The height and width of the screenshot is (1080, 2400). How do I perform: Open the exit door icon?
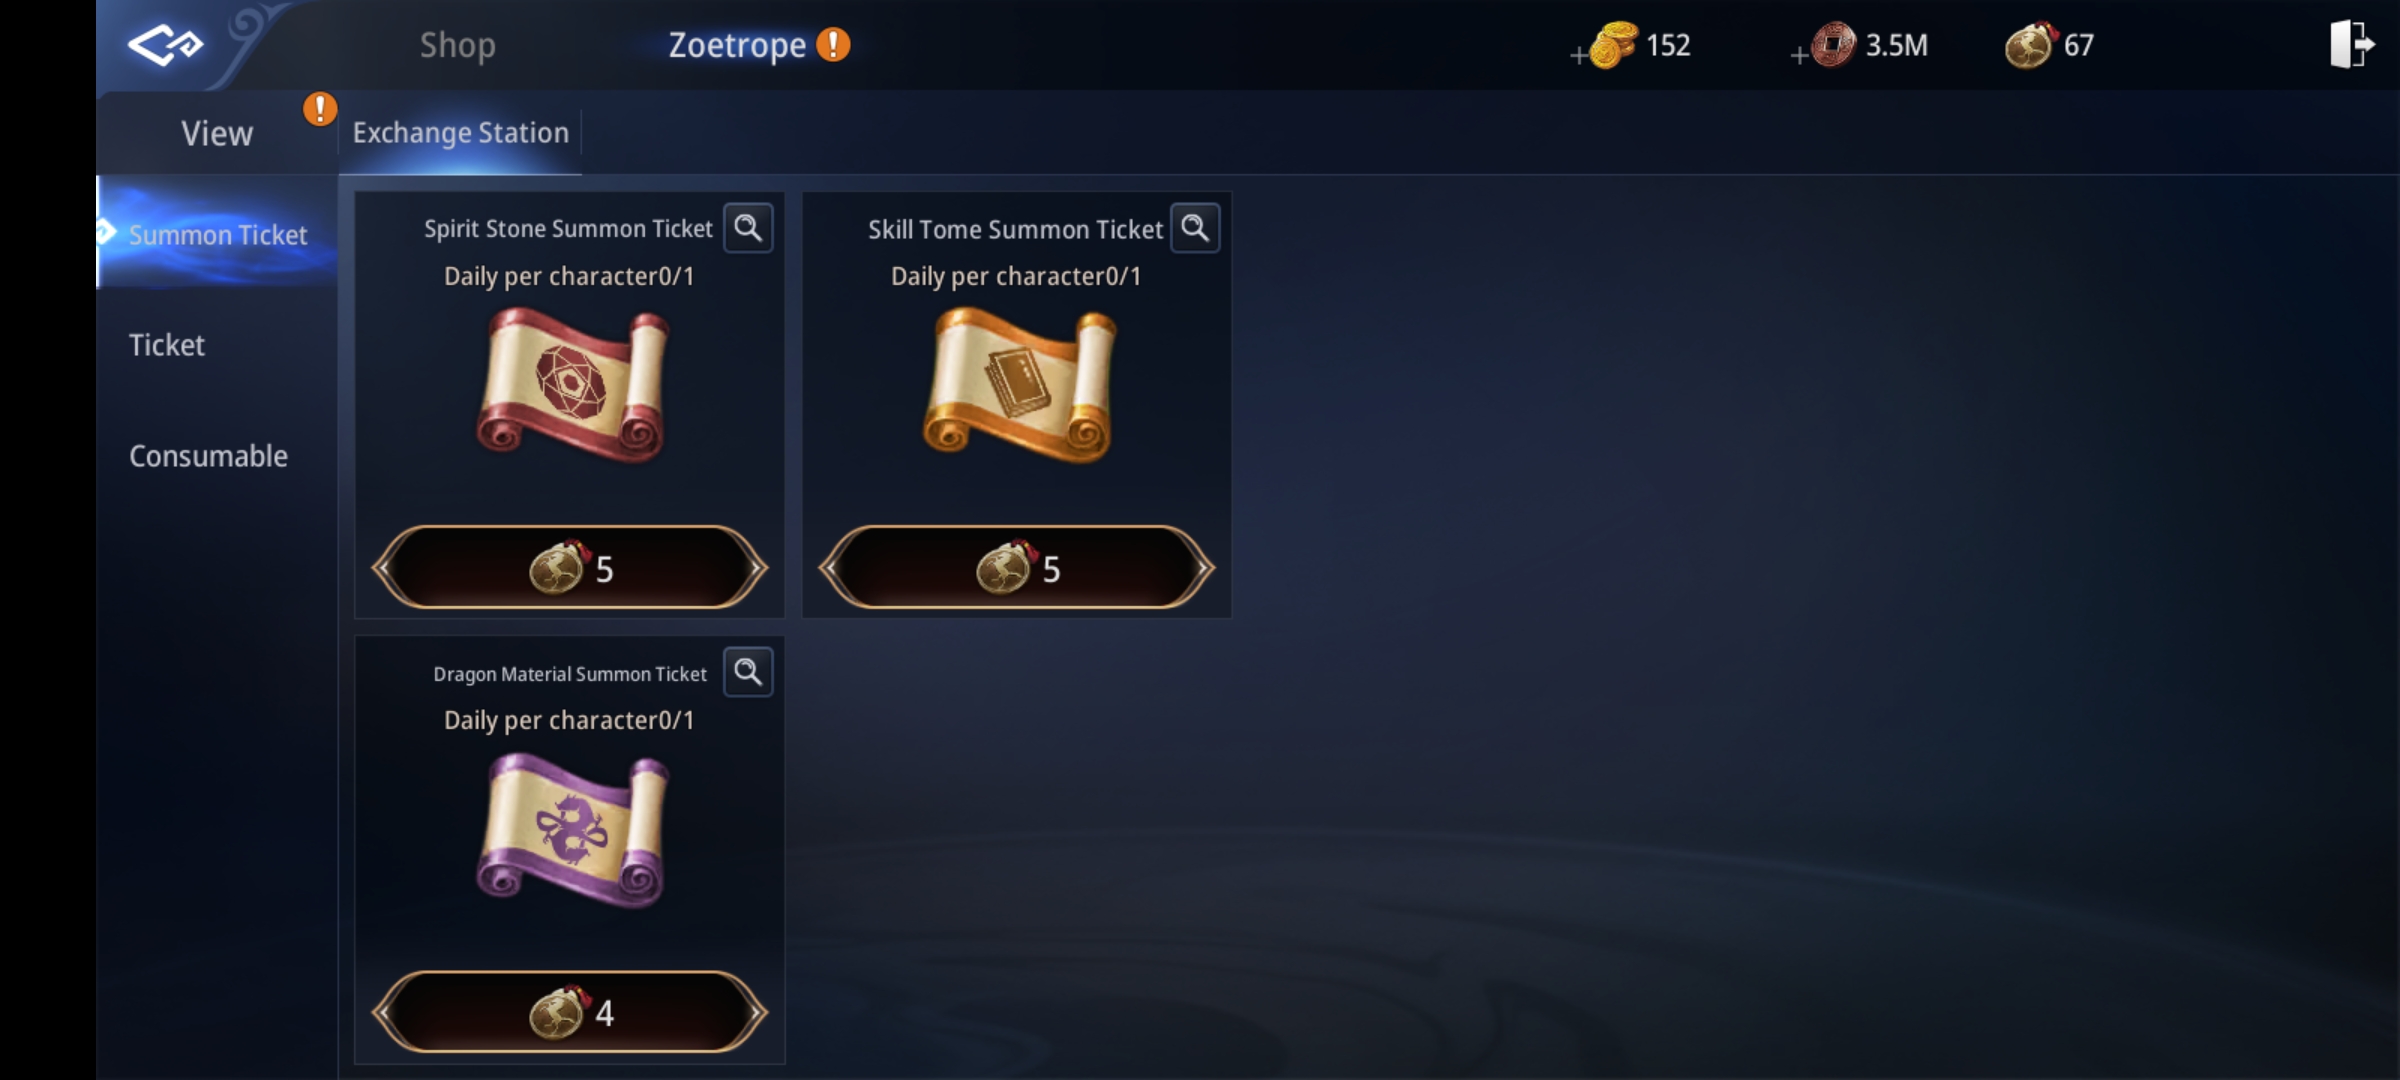click(2351, 45)
